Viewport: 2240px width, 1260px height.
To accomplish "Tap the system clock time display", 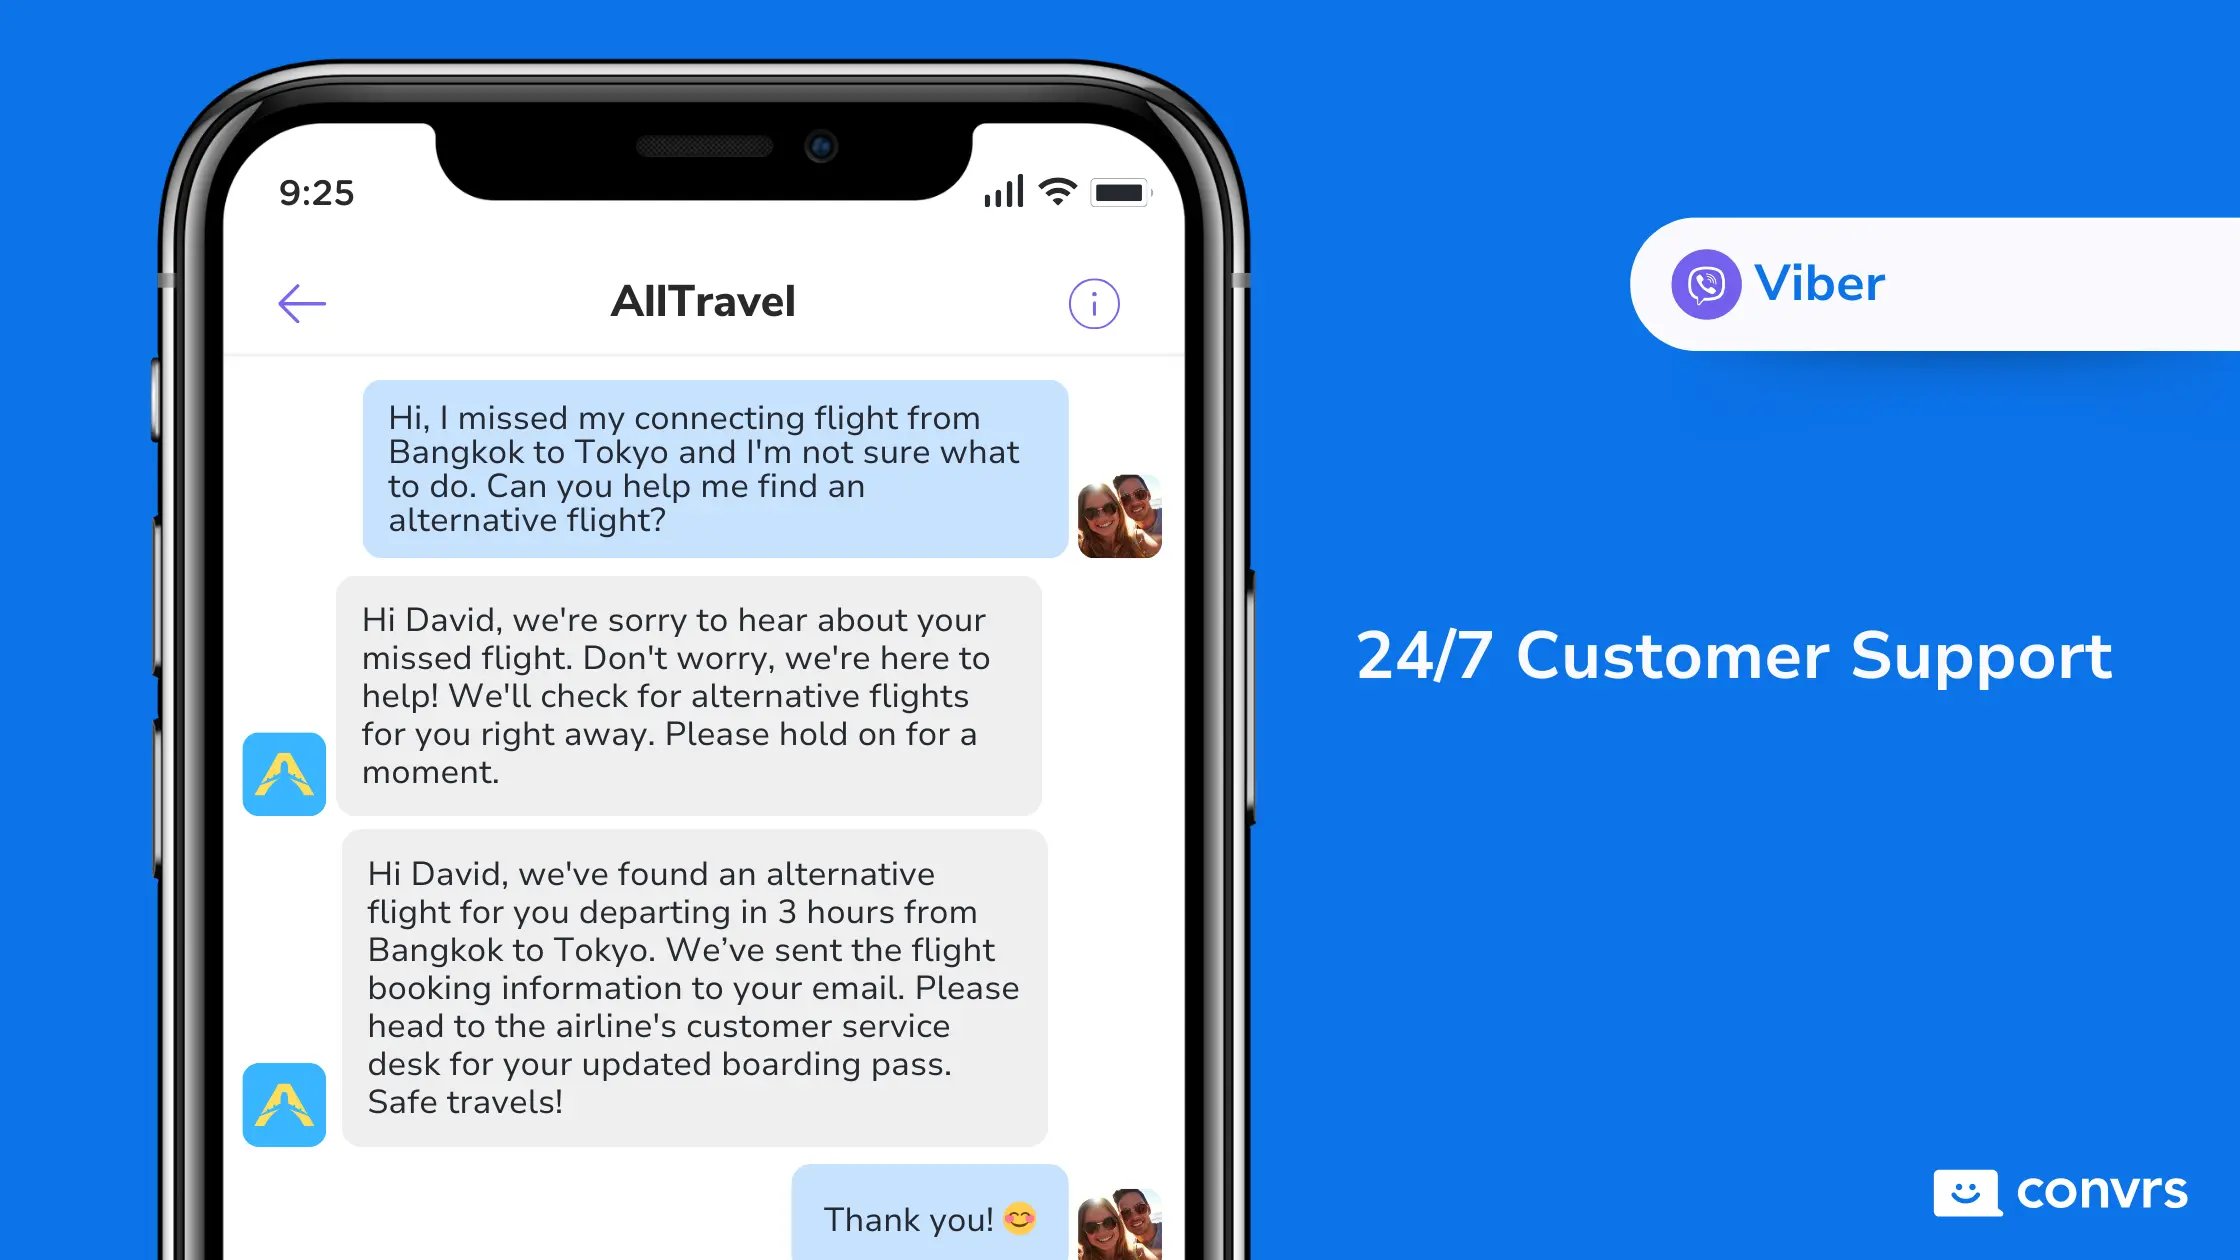I will tap(318, 192).
